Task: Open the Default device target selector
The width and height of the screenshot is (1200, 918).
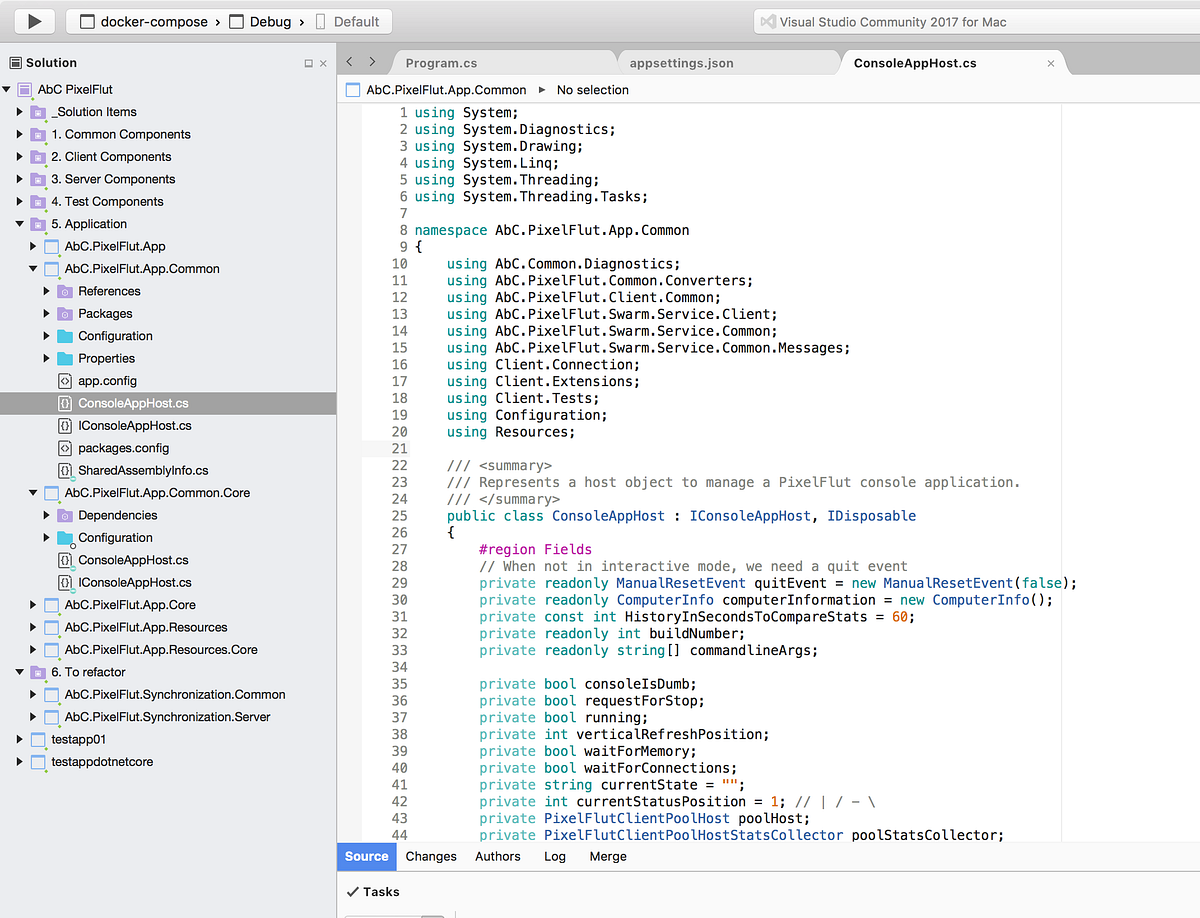Action: coord(347,21)
